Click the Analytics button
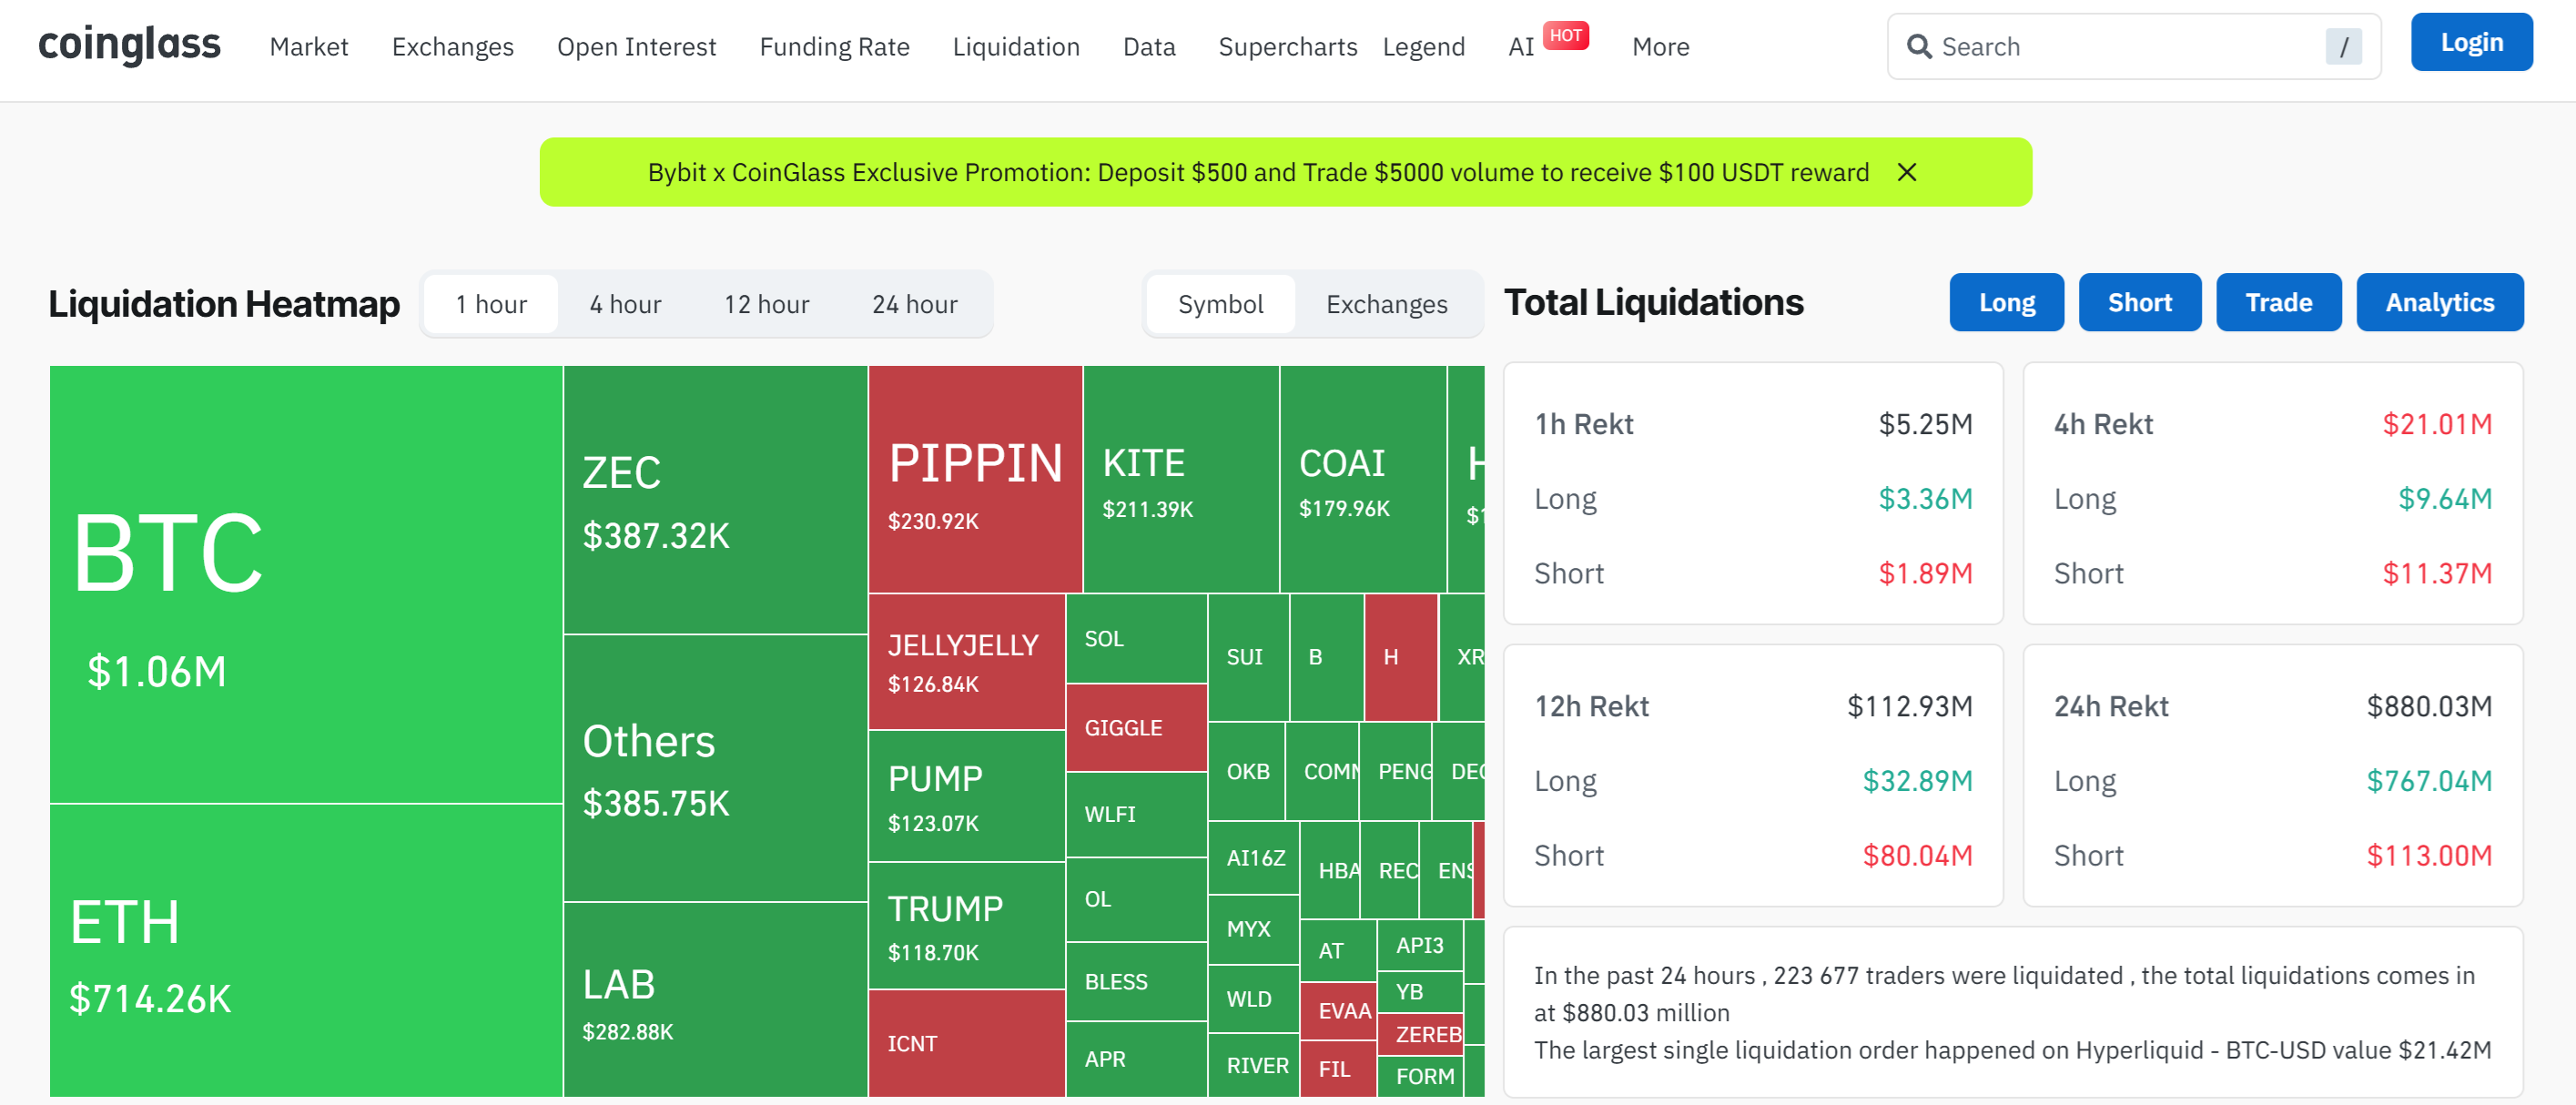Image resolution: width=2576 pixels, height=1105 pixels. coord(2439,302)
